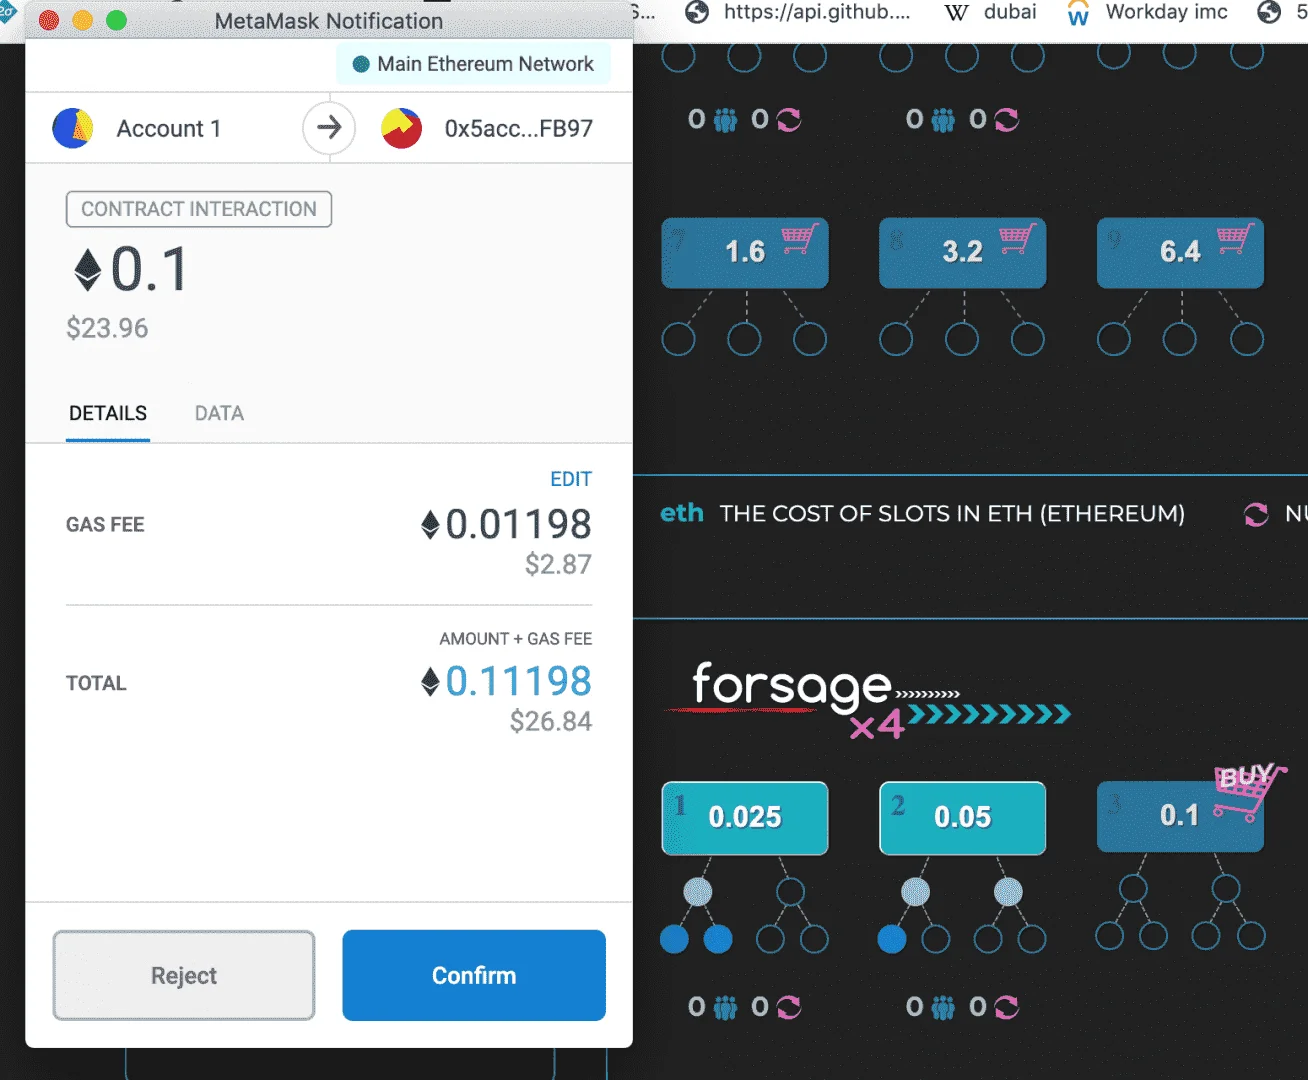
Task: Click partners icon above 3.2 slot
Action: (x=943, y=120)
